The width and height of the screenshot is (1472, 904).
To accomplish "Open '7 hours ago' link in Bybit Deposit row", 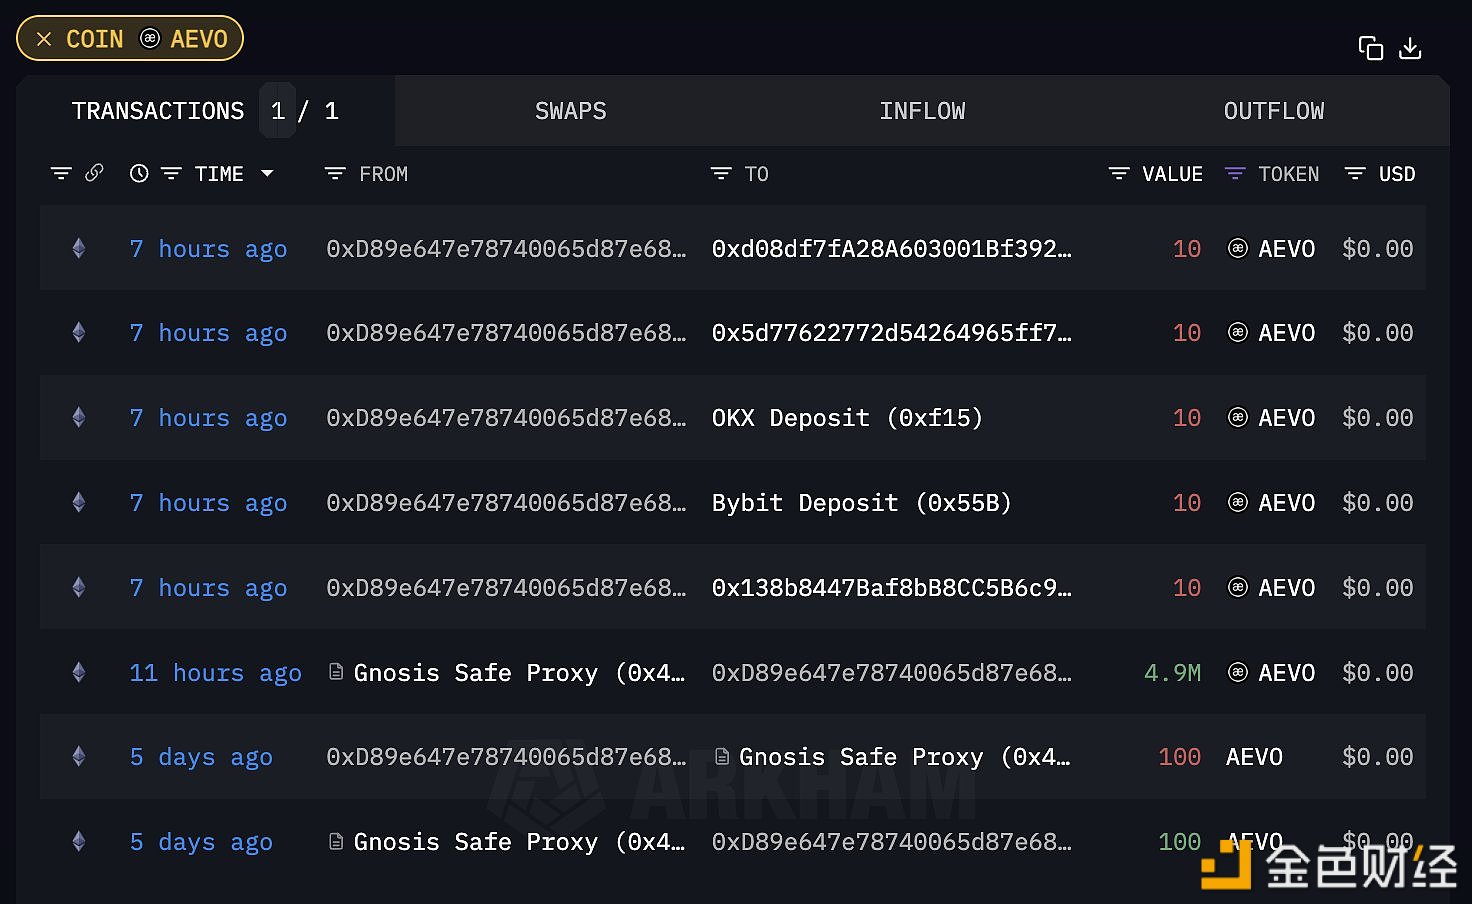I will (x=208, y=503).
